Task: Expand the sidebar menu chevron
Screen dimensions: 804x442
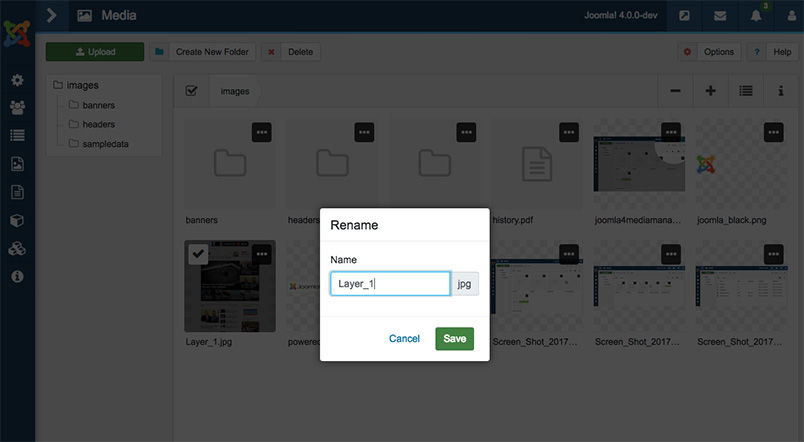Action: [x=52, y=15]
